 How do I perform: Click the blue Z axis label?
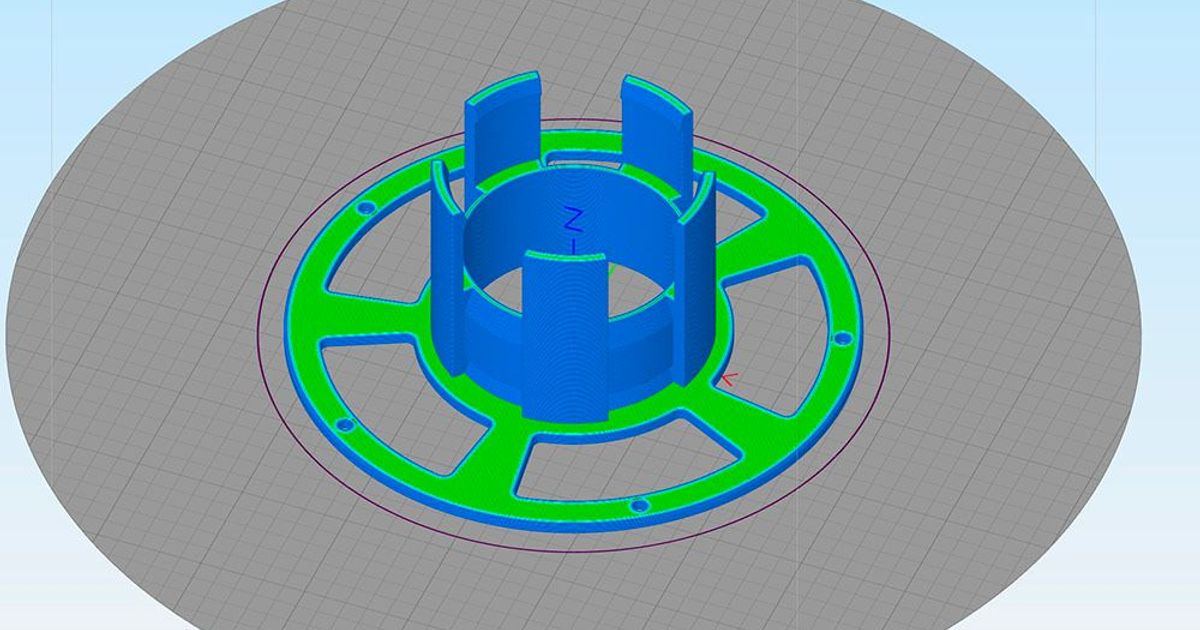click(574, 217)
